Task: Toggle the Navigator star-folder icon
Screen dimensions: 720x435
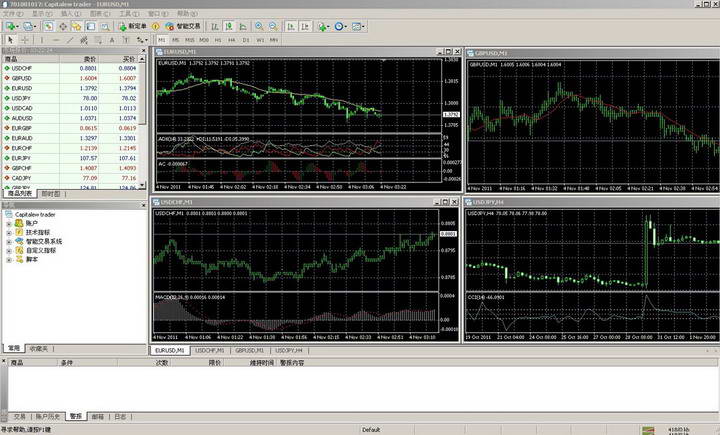Action: pyautogui.click(x=76, y=27)
